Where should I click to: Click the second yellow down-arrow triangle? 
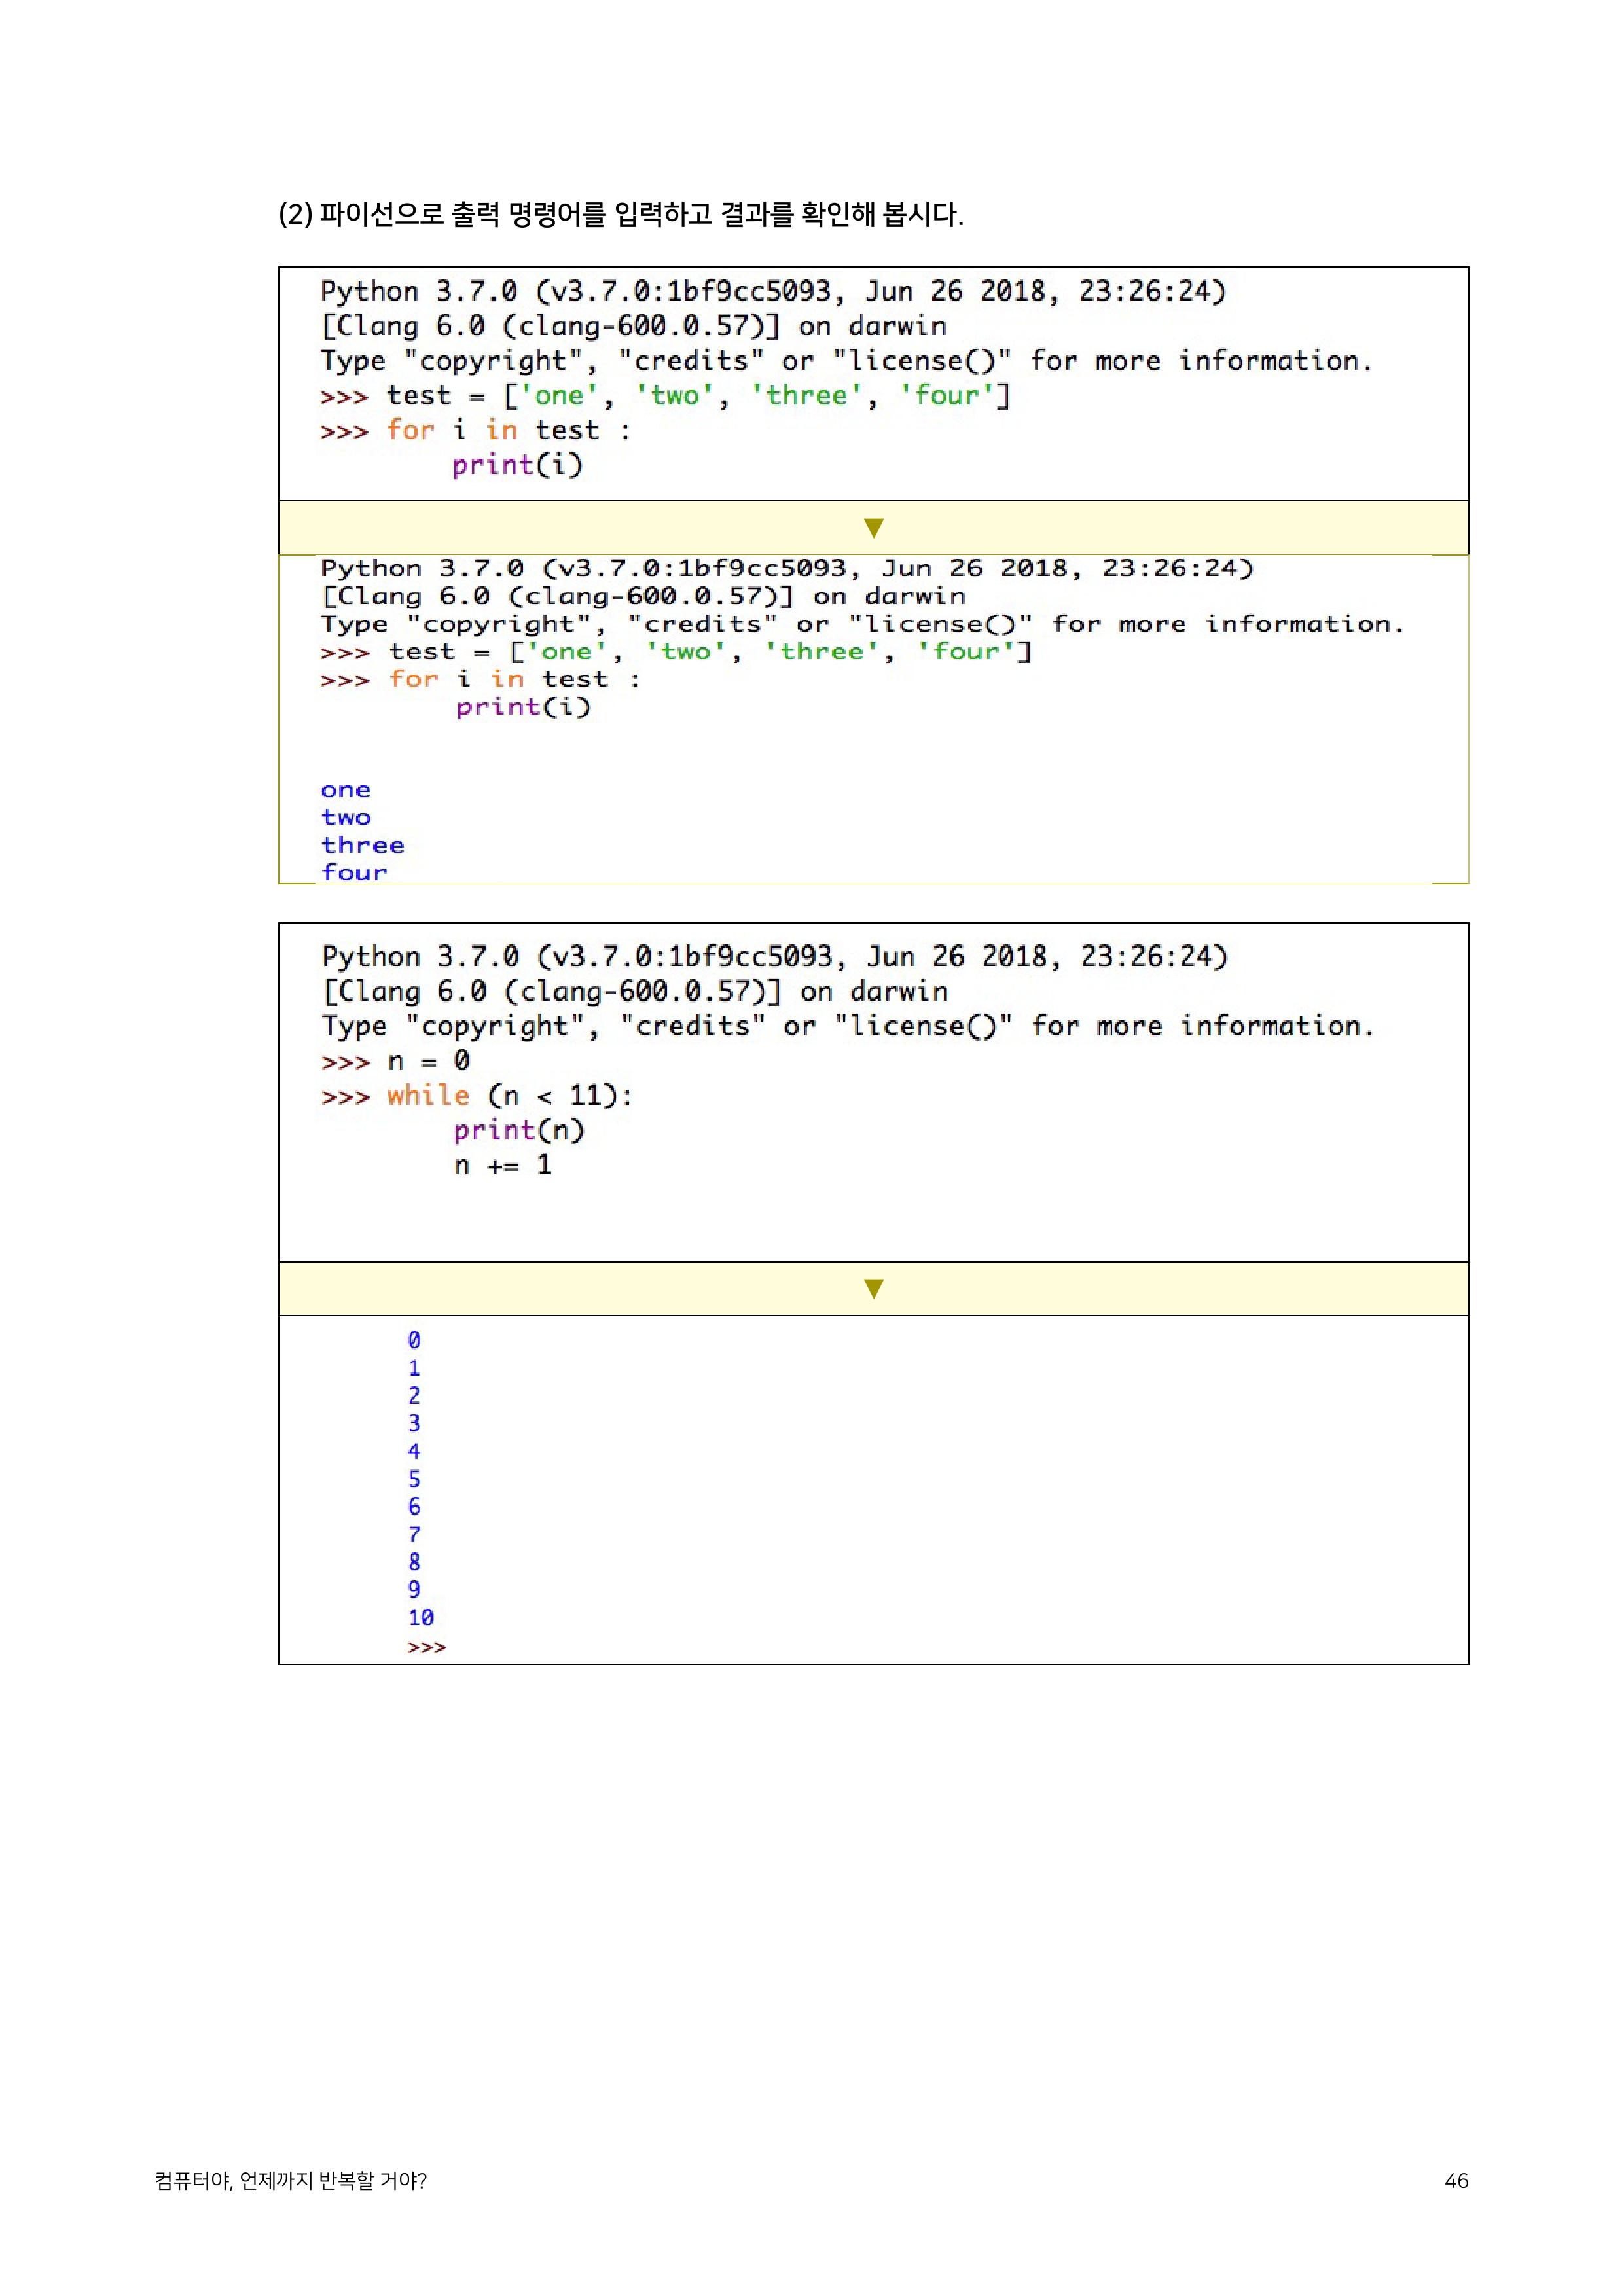tap(873, 1288)
